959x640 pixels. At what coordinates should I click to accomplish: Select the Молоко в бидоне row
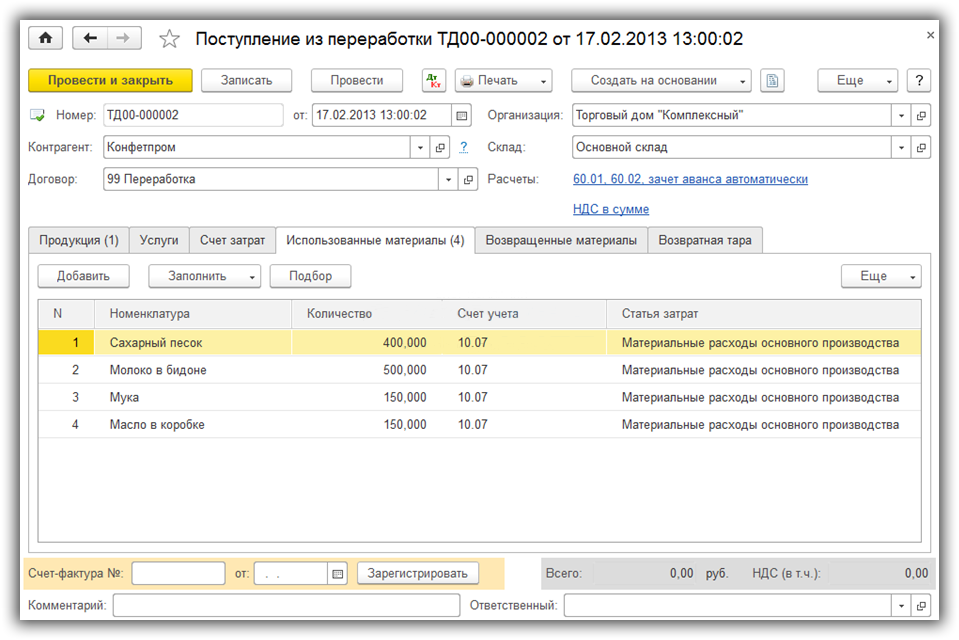coord(158,370)
